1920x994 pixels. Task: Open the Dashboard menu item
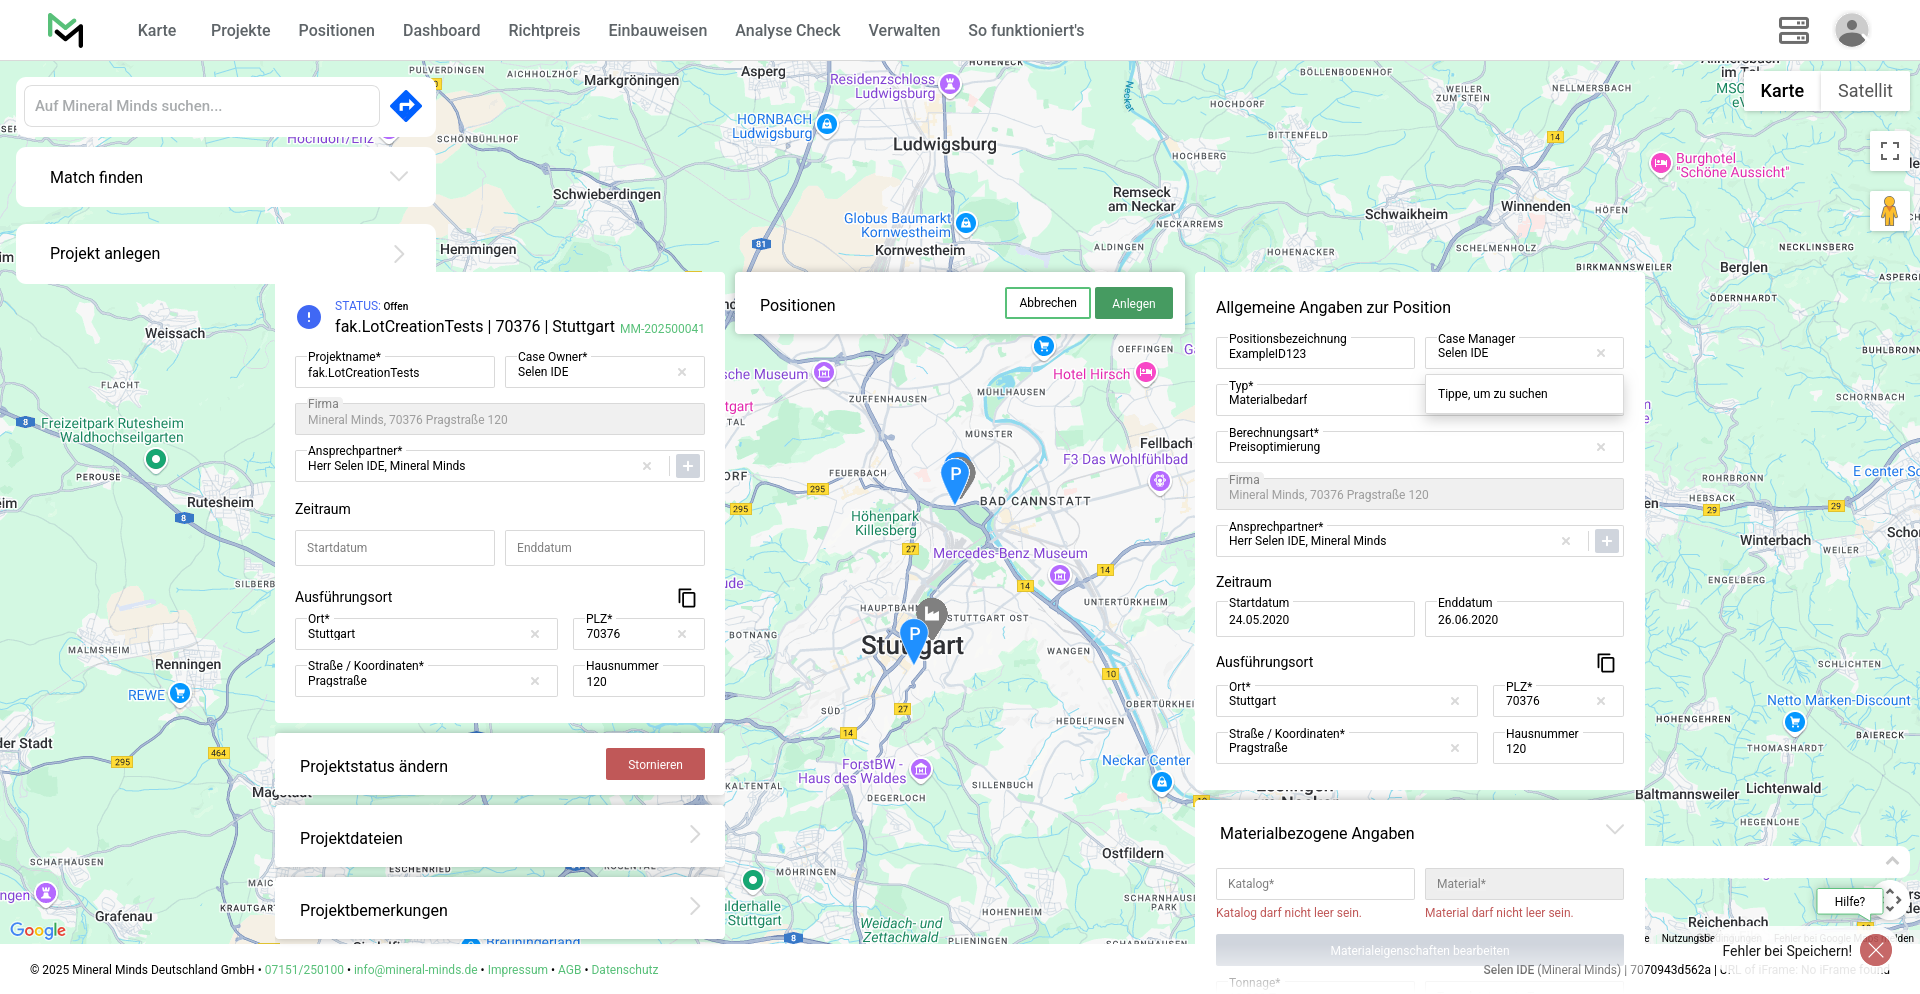coord(441,30)
